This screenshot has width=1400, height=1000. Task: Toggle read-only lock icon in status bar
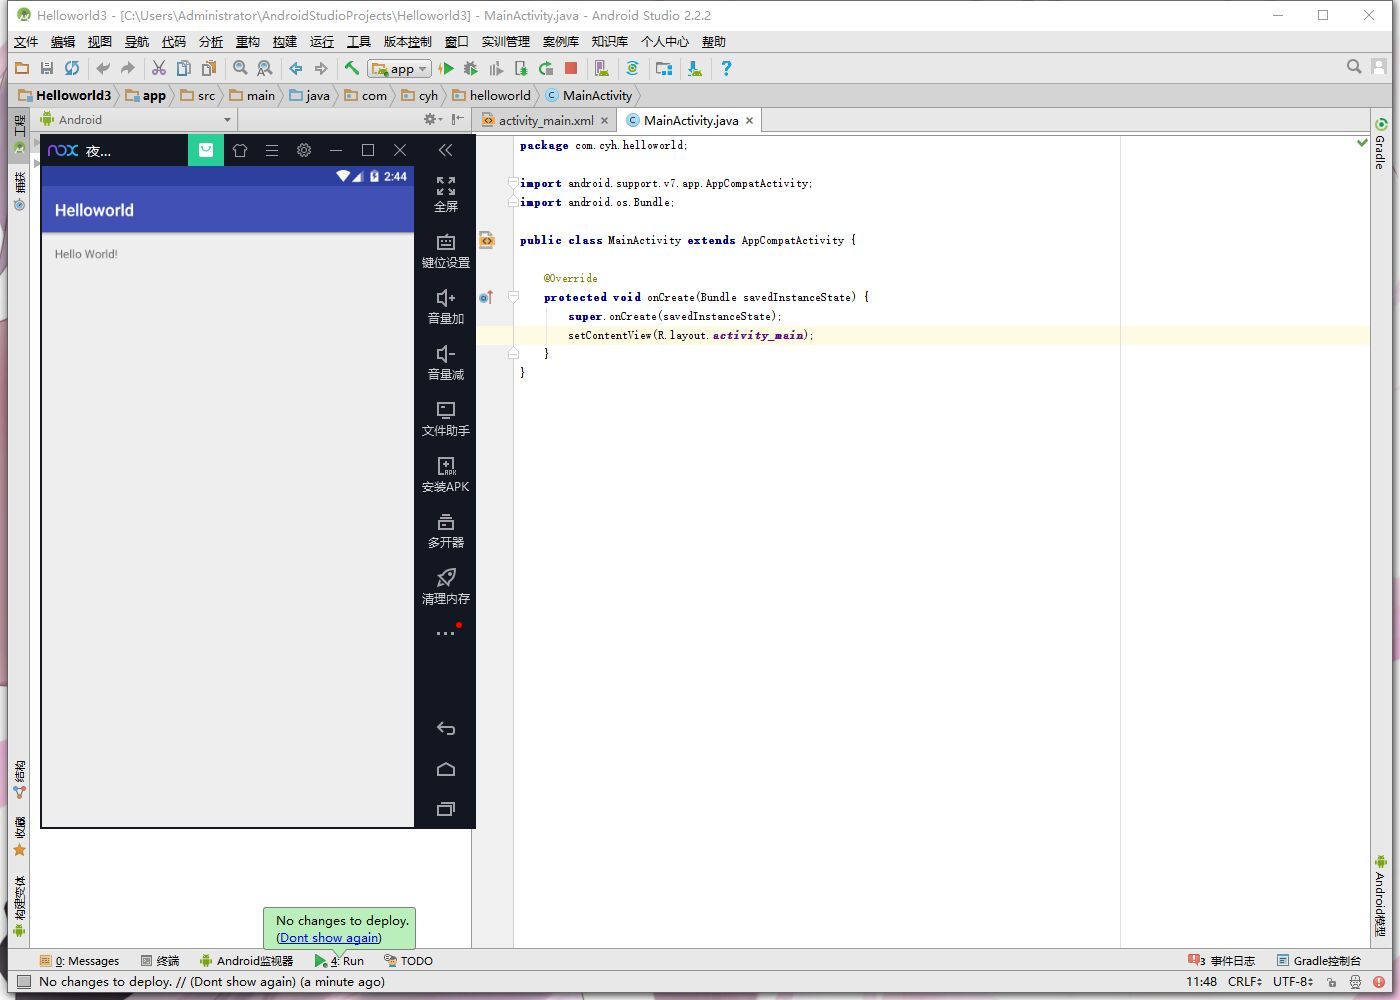[x=1331, y=982]
